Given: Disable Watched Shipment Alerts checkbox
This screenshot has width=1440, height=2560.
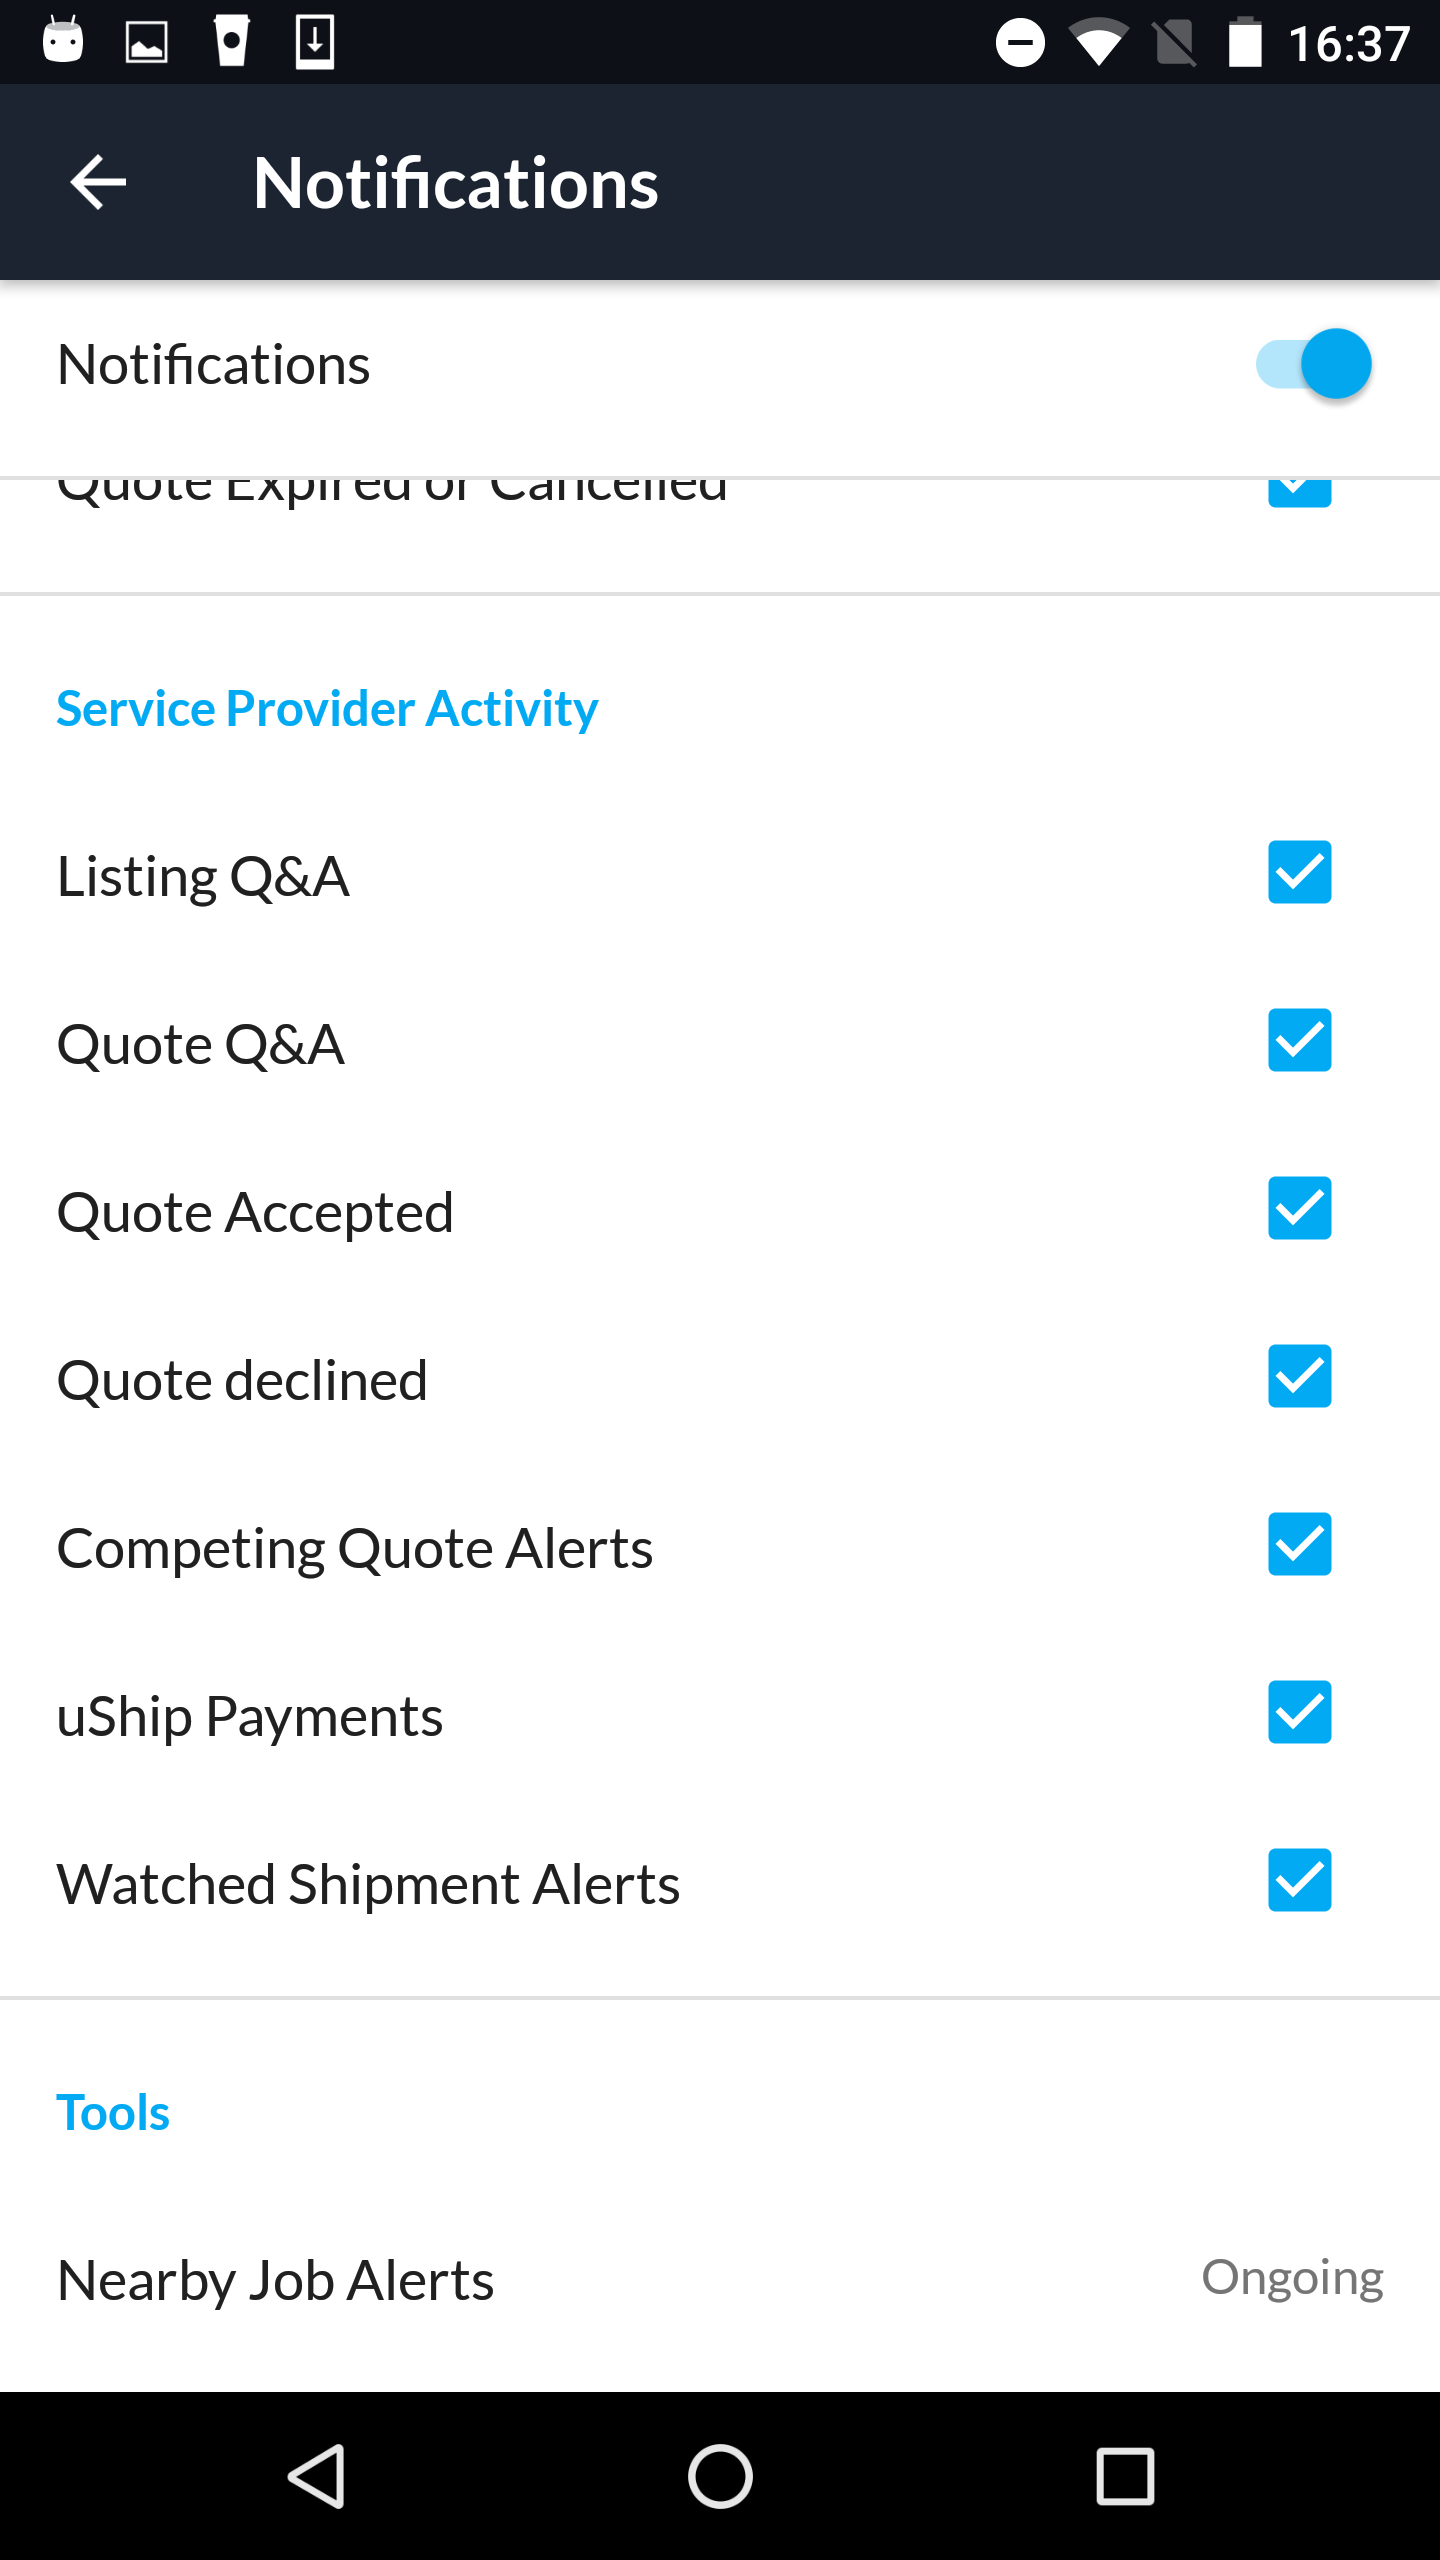Looking at the screenshot, I should [x=1299, y=1880].
